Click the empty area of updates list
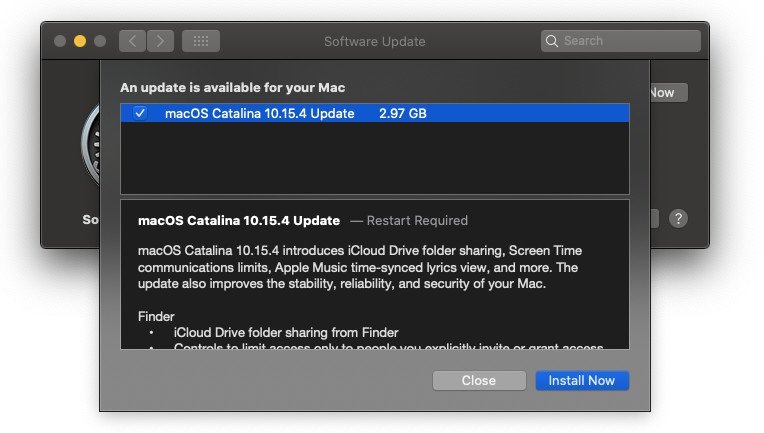Image resolution: width=764 pixels, height=433 pixels. coord(375,158)
